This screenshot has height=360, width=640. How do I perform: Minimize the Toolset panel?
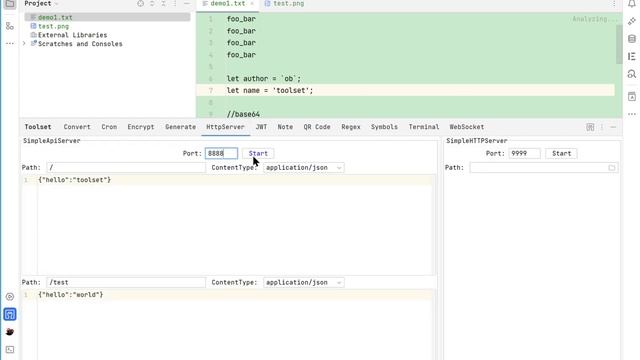pos(613,127)
